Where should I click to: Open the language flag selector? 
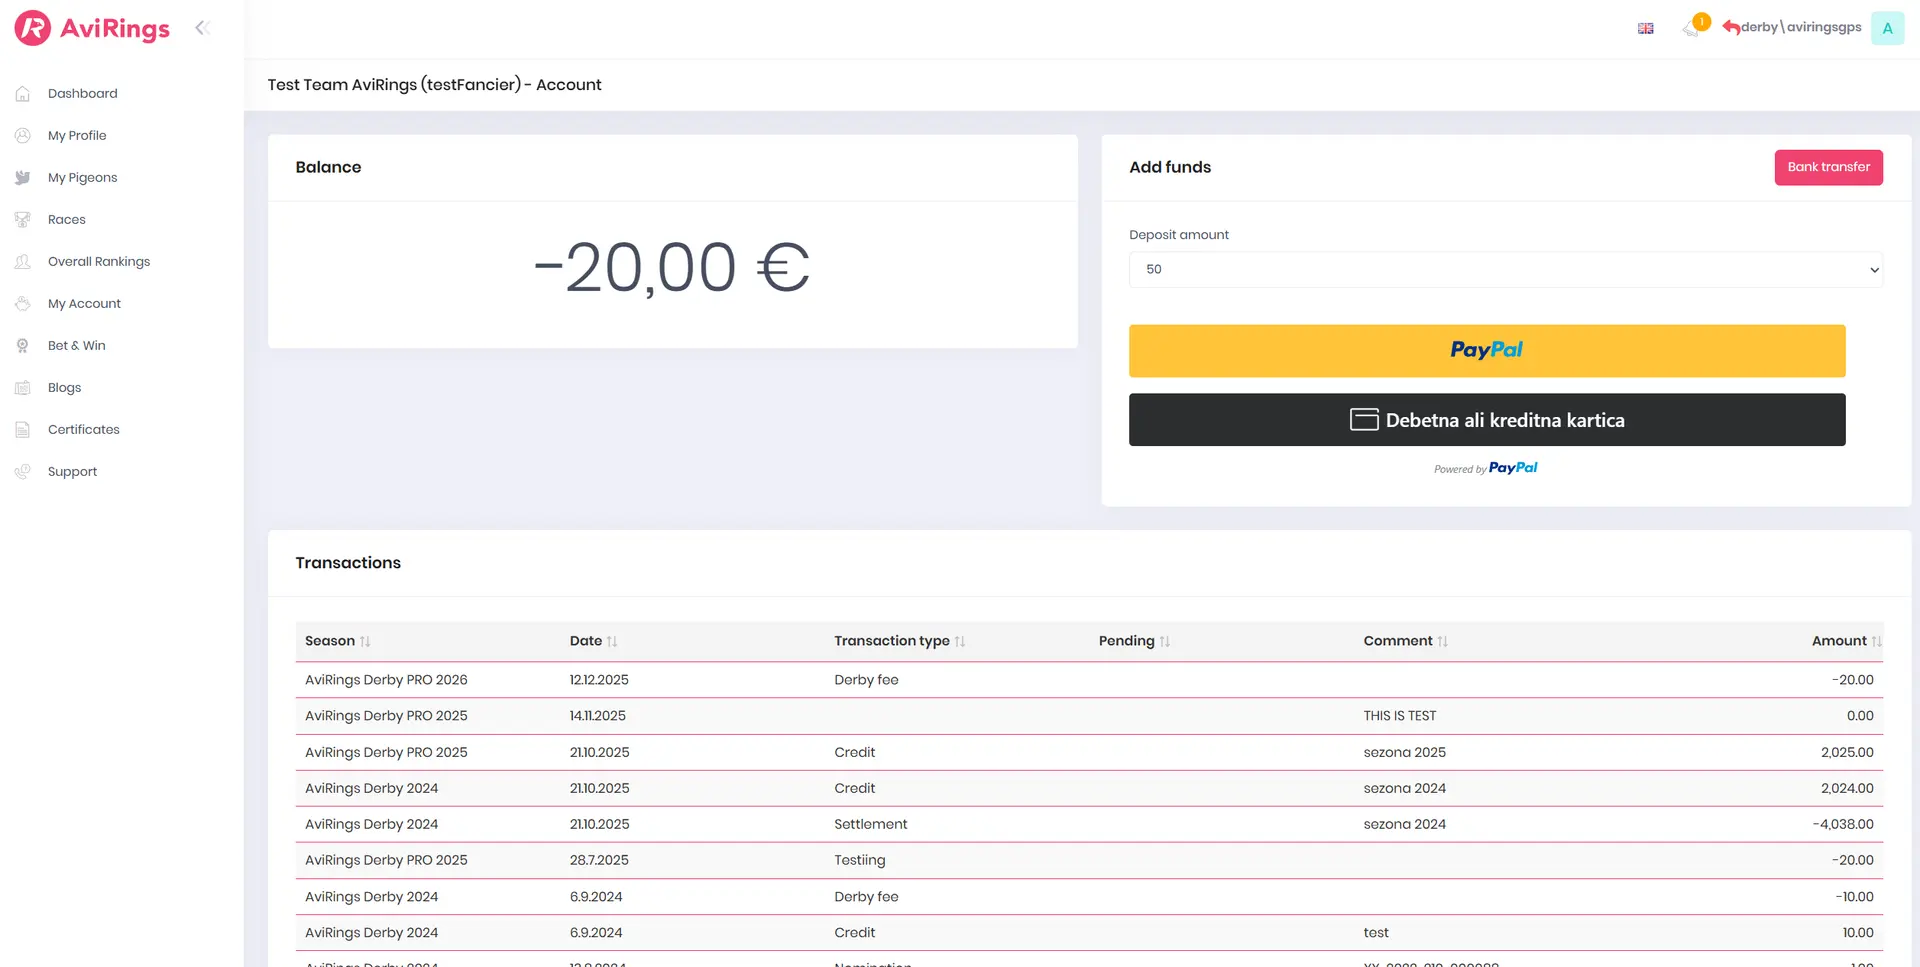click(x=1645, y=28)
